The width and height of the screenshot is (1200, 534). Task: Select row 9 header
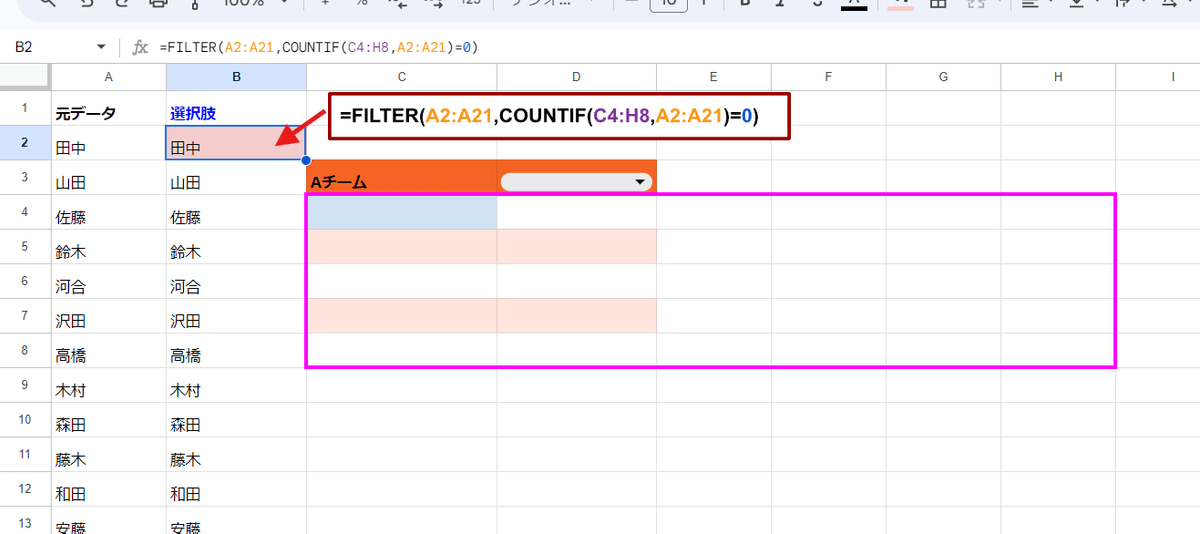click(x=26, y=385)
